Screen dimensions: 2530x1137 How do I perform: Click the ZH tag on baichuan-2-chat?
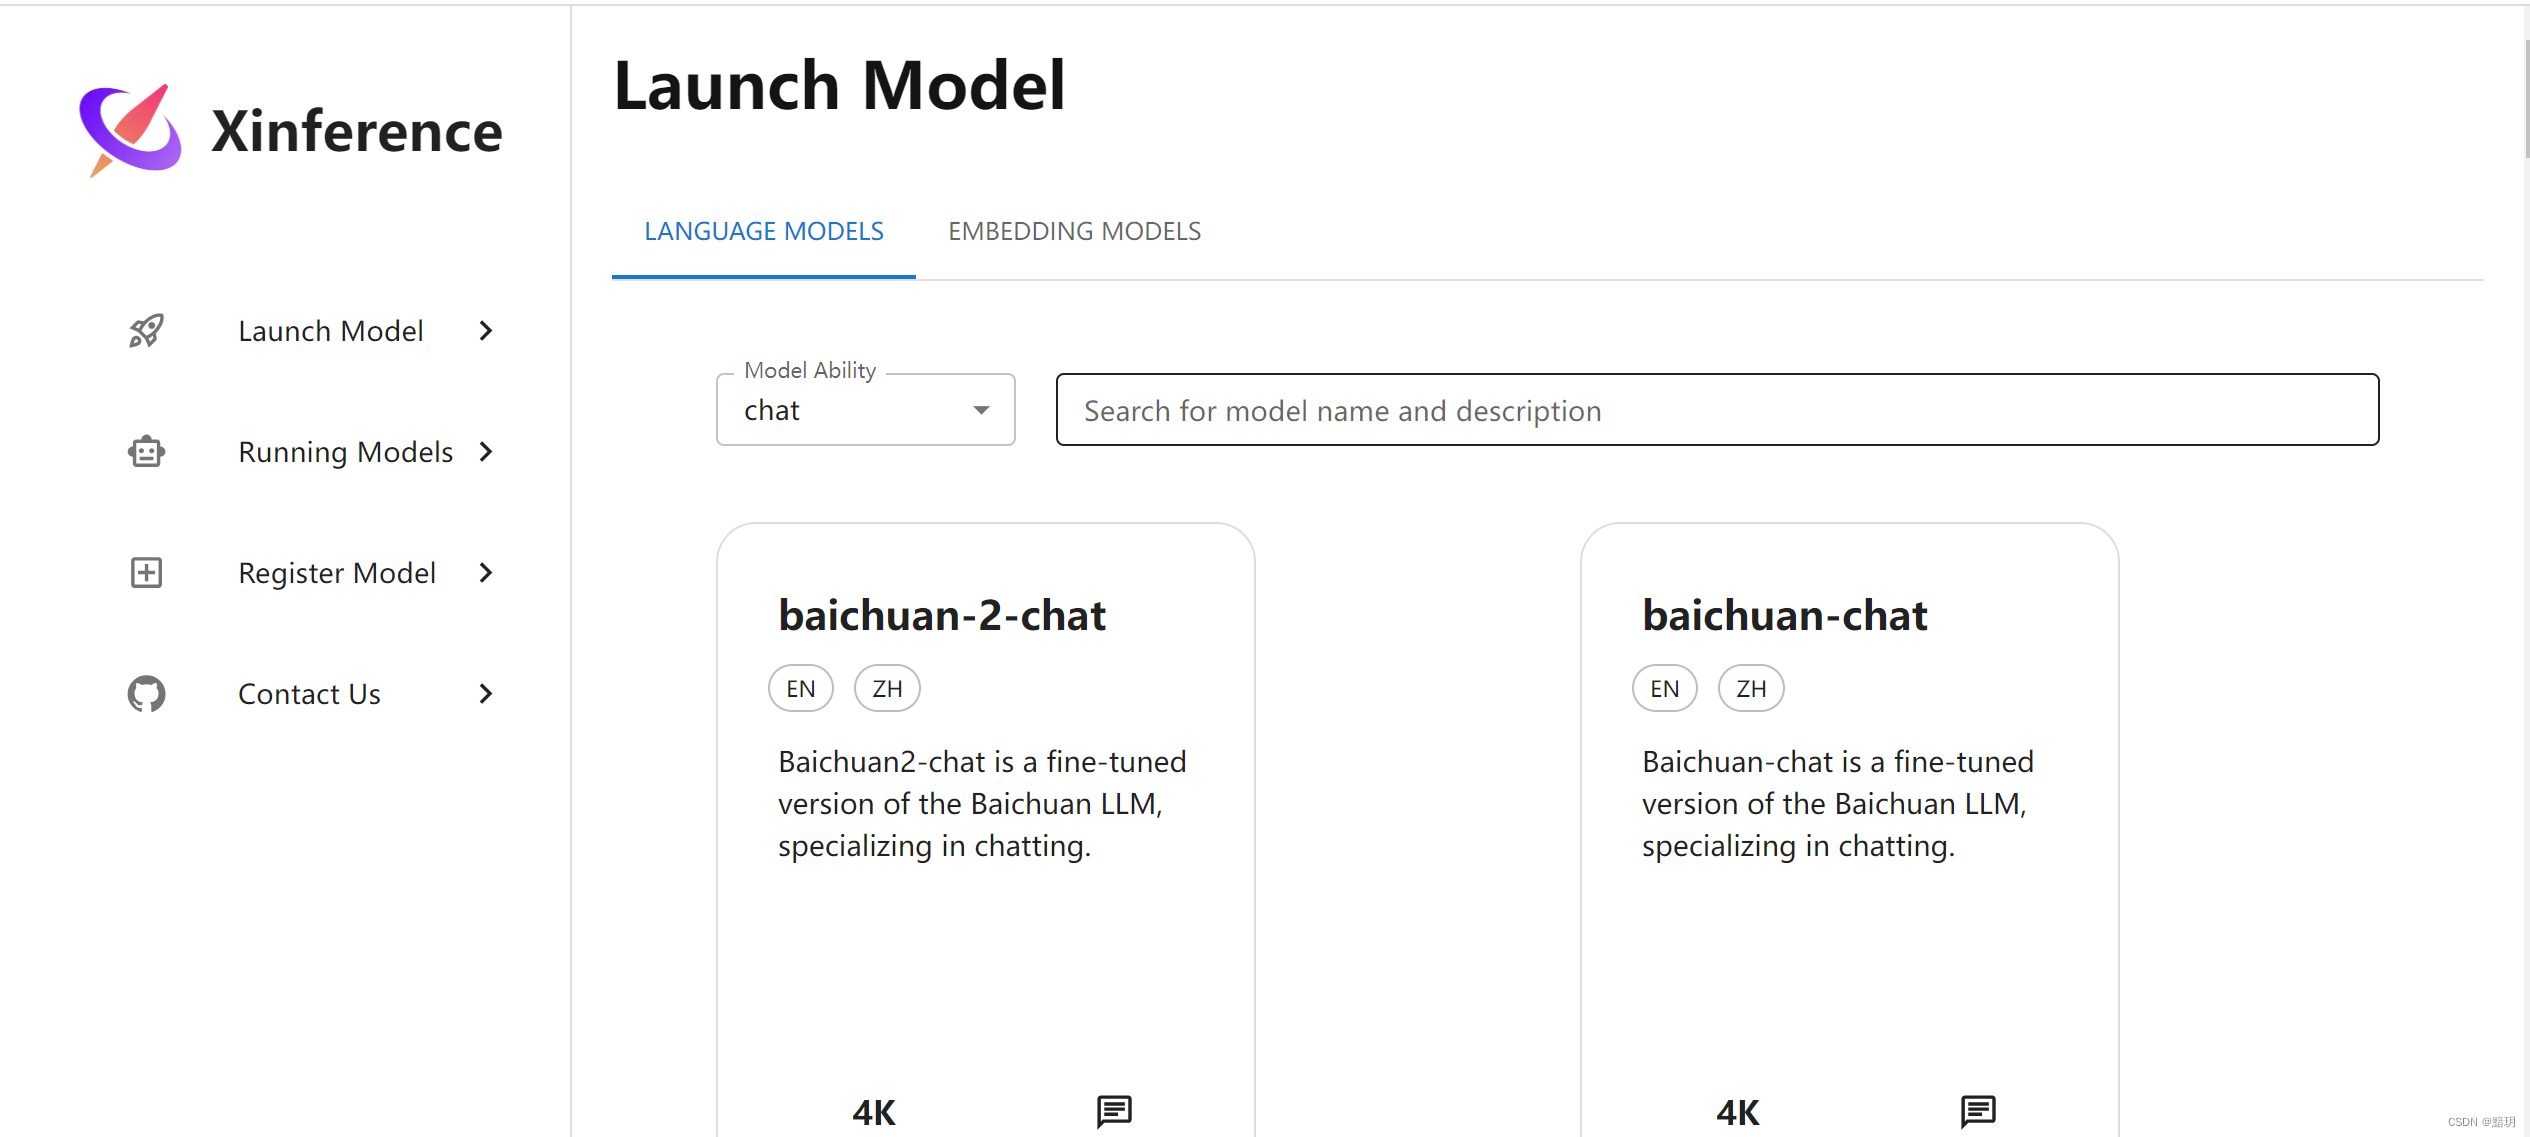pos(887,689)
